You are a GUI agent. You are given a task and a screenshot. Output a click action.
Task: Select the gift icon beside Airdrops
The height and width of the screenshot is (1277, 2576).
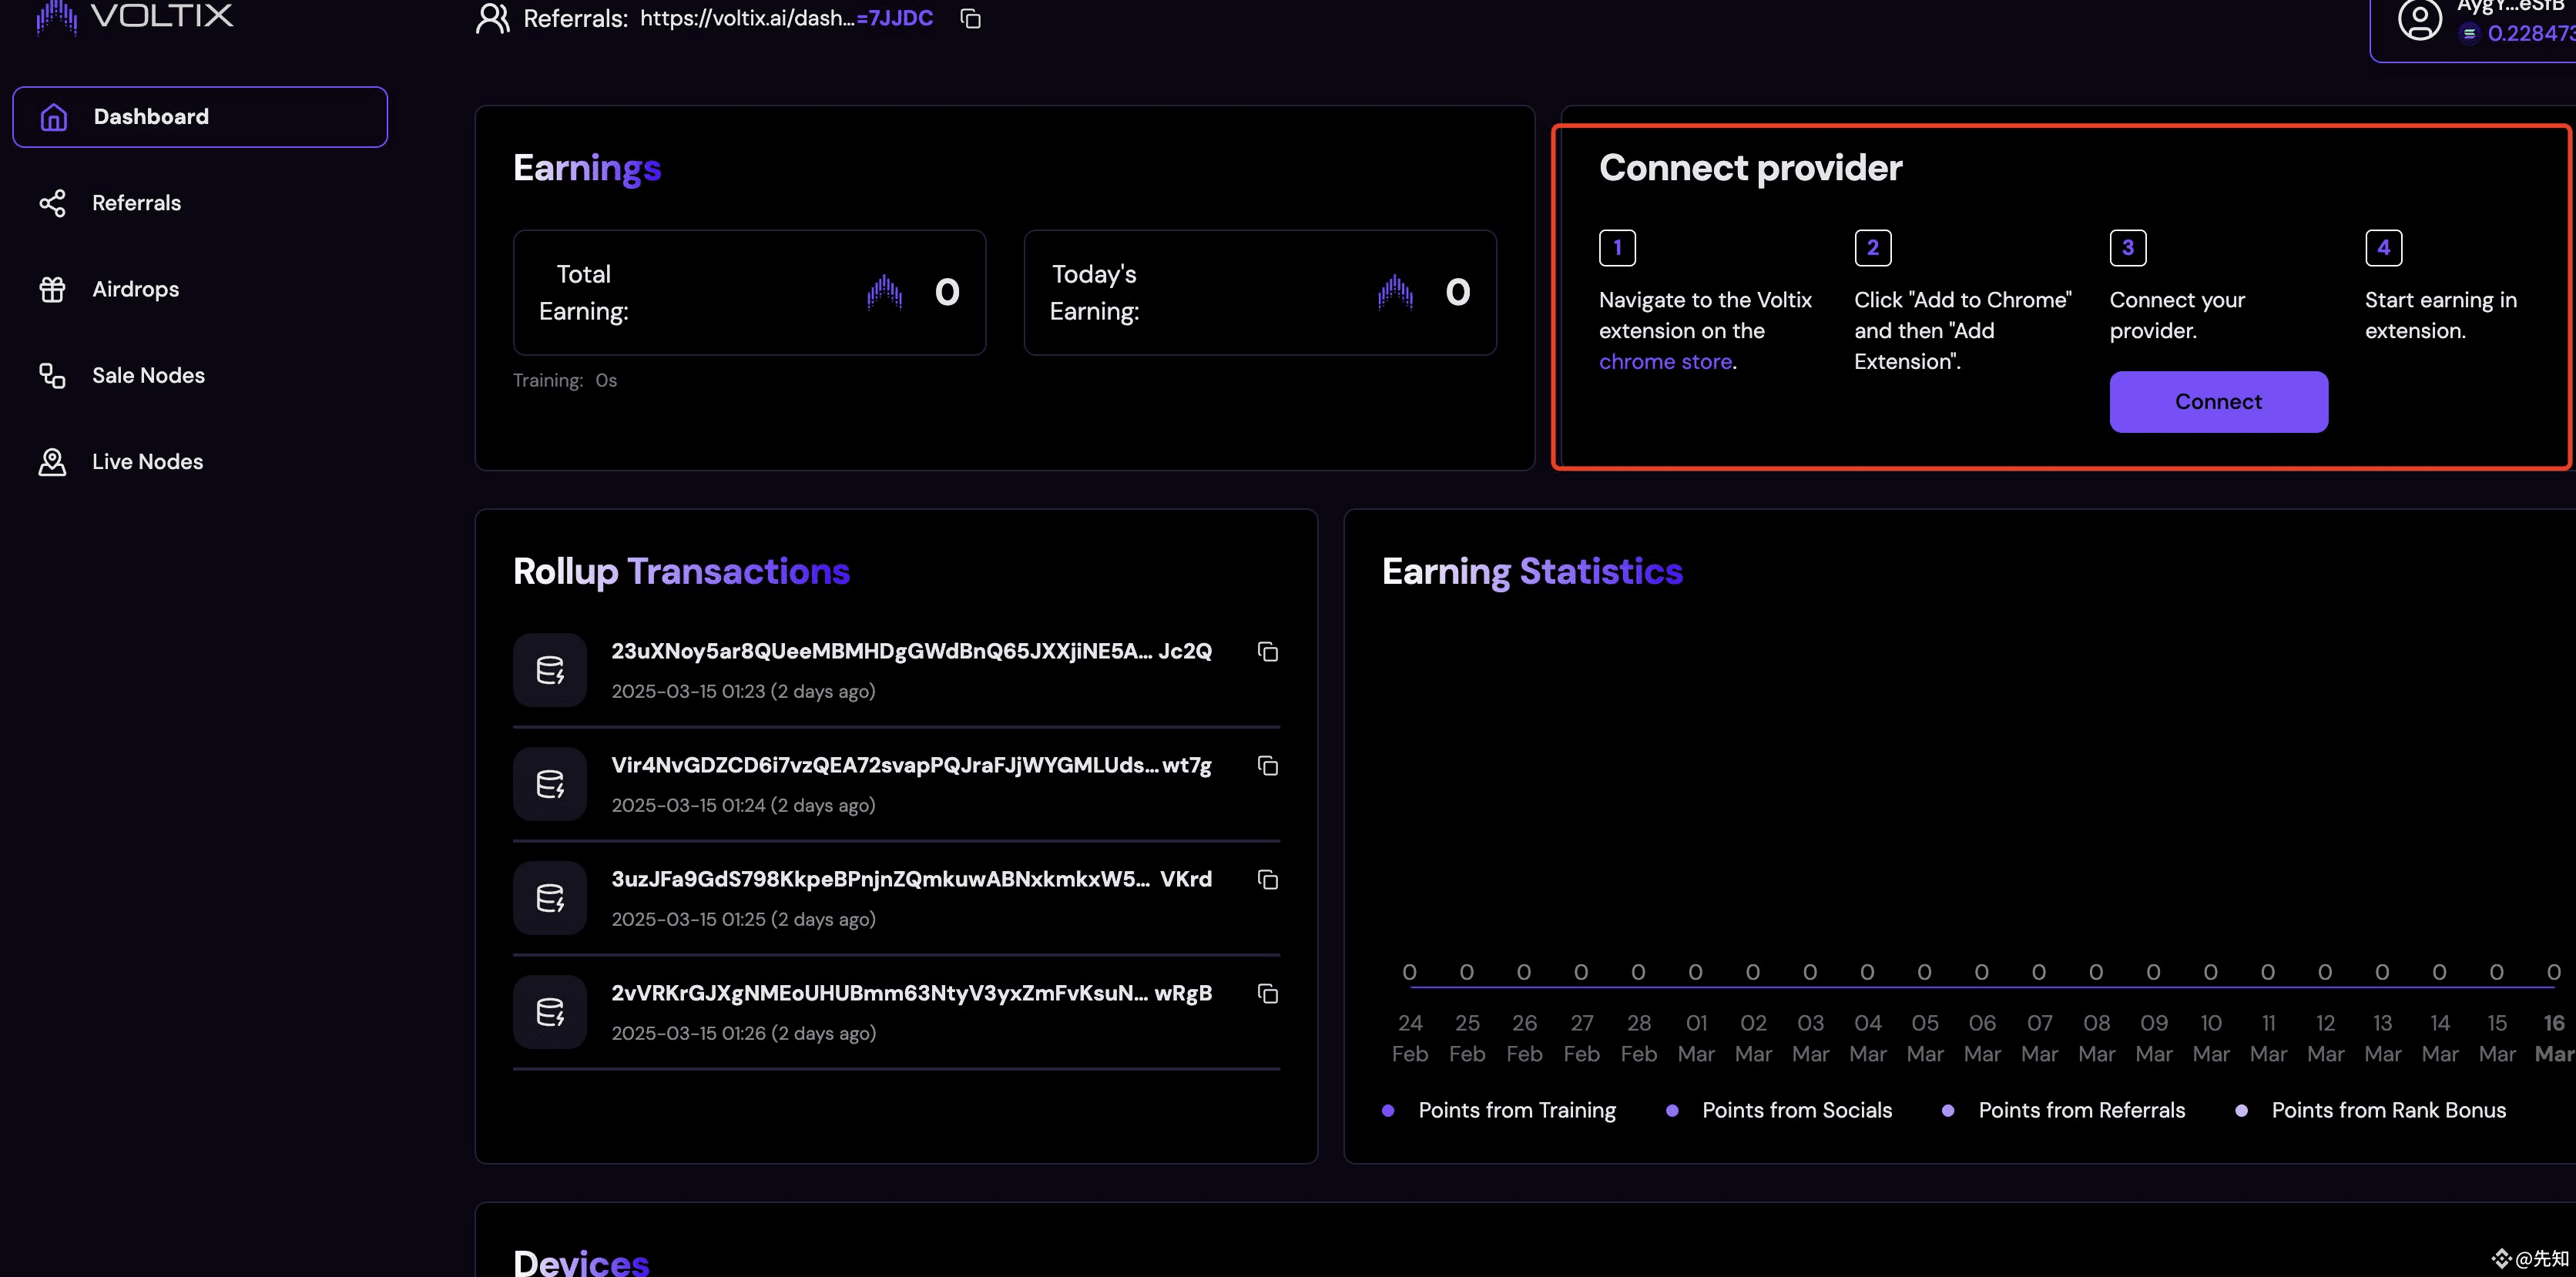(53, 289)
